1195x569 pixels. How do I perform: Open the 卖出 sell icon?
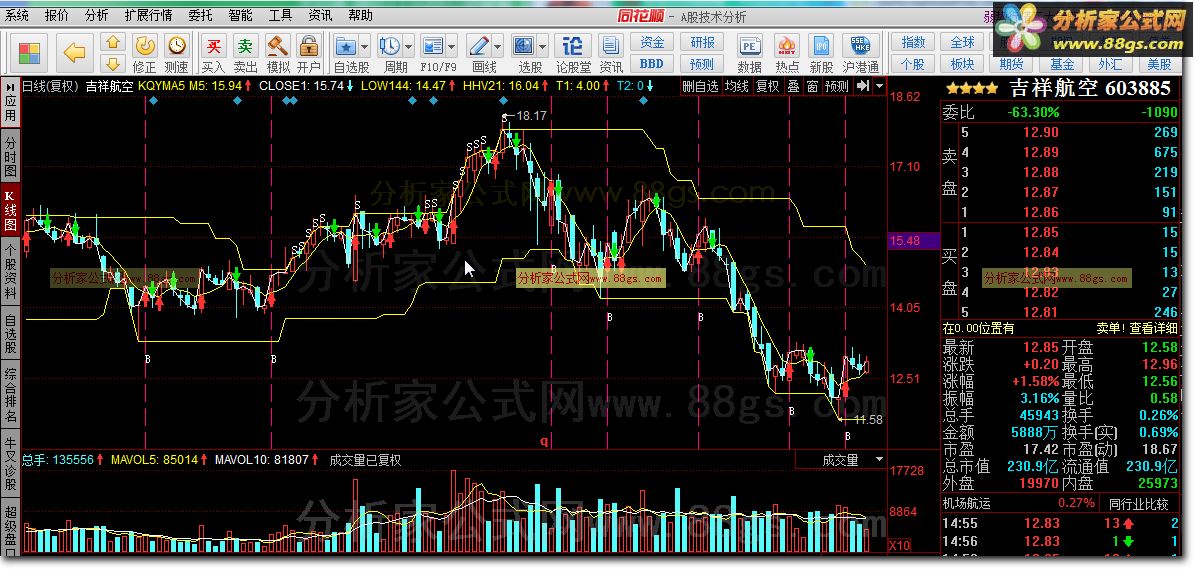[x=245, y=45]
